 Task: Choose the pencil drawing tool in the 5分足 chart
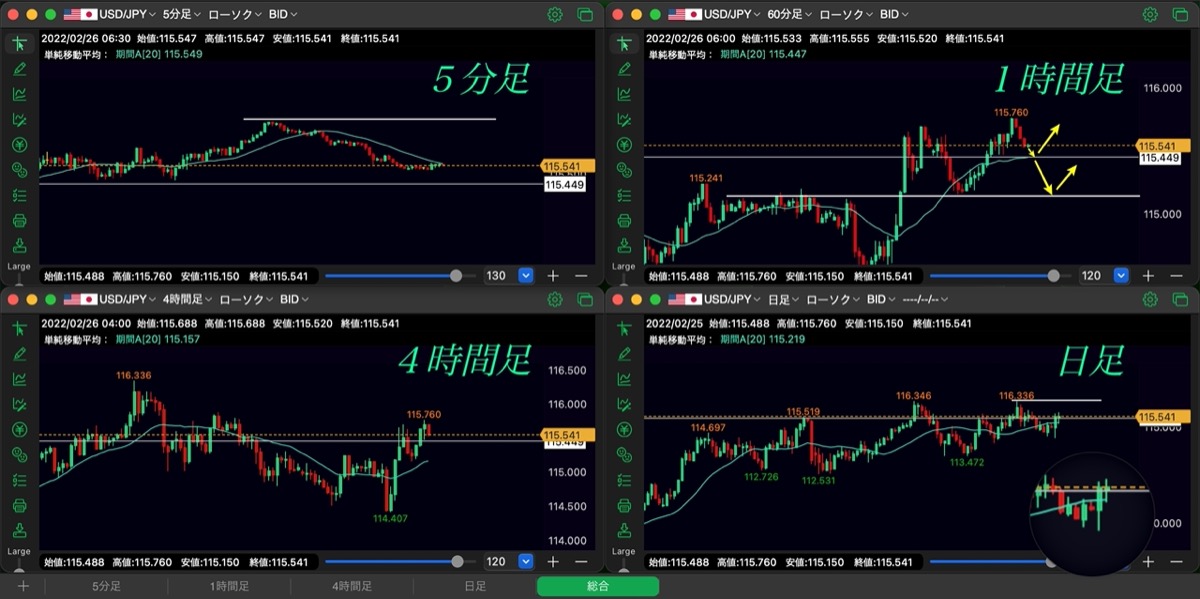pos(20,69)
